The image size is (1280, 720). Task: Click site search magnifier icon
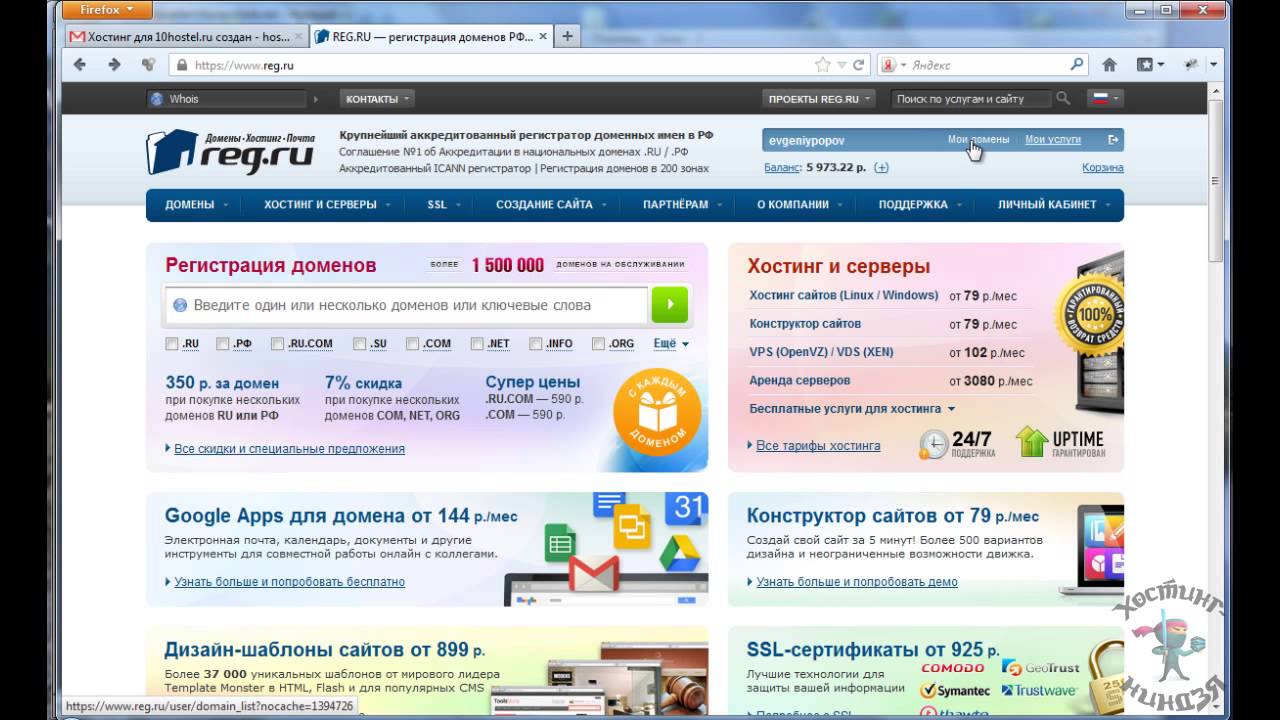point(1062,99)
